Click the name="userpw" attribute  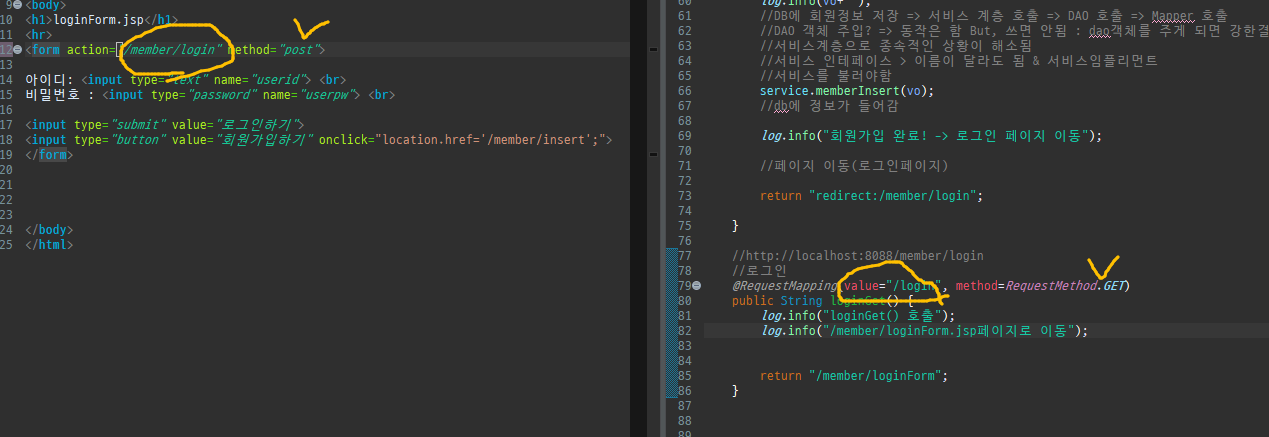(x=312, y=95)
